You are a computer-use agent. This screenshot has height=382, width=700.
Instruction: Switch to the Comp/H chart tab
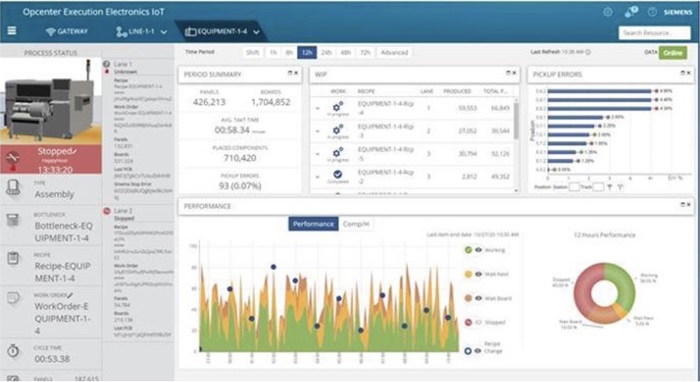356,224
